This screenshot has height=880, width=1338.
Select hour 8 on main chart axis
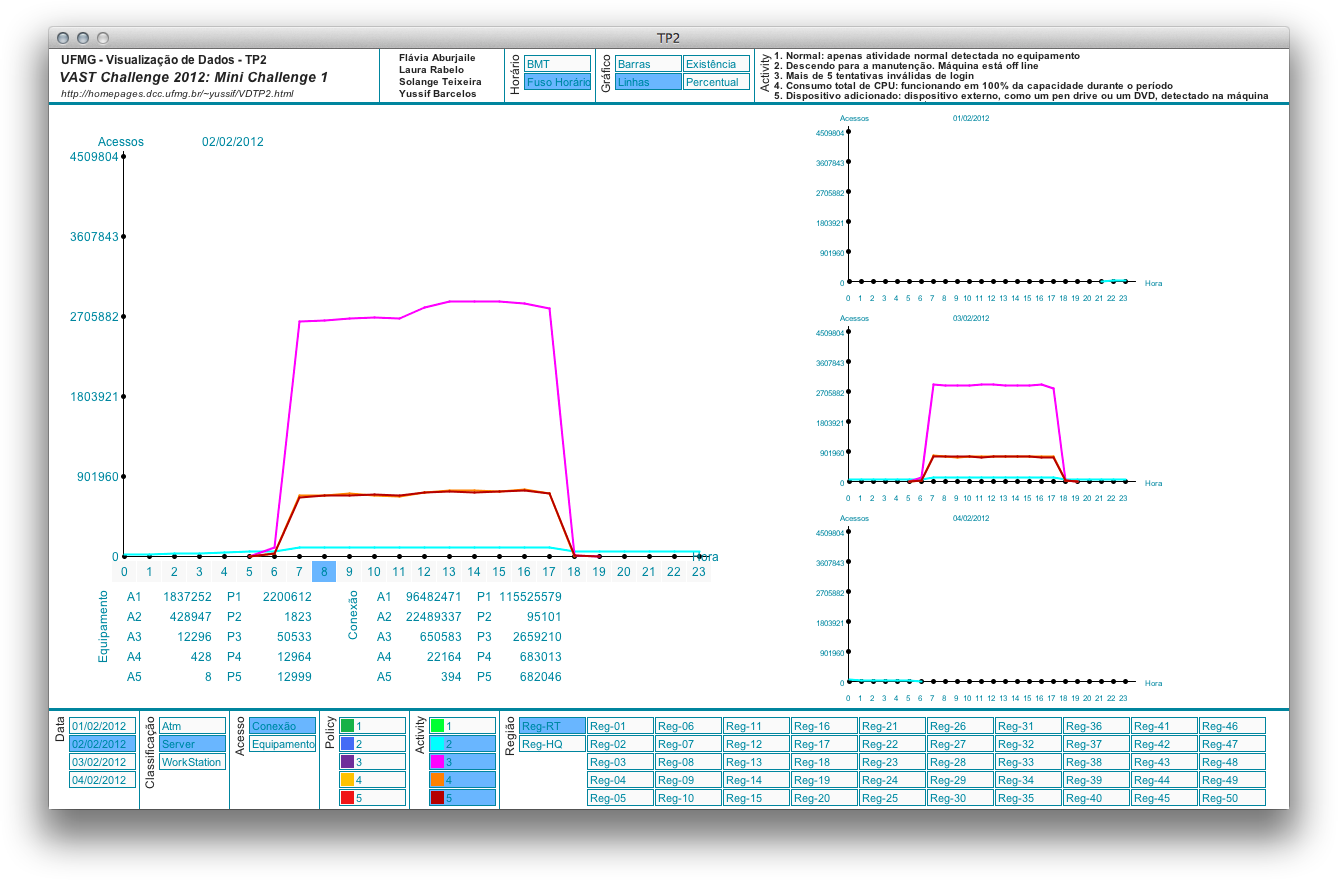pos(324,572)
